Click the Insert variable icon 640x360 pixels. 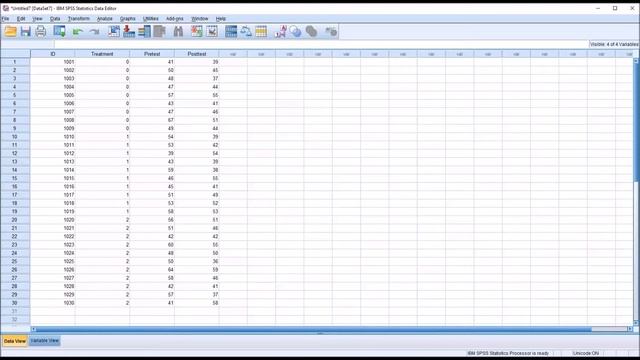[x=212, y=31]
